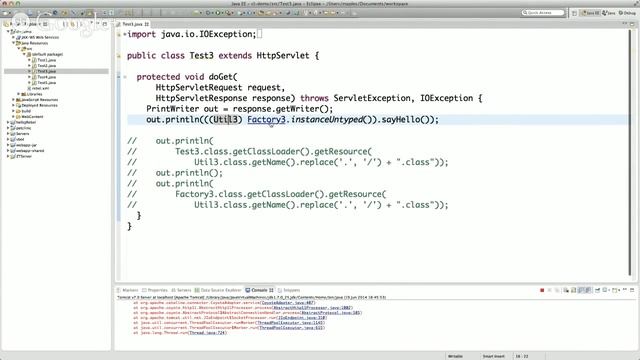Expand the JavaScript Resources node
Screen dimensions: 640x360
point(13,100)
